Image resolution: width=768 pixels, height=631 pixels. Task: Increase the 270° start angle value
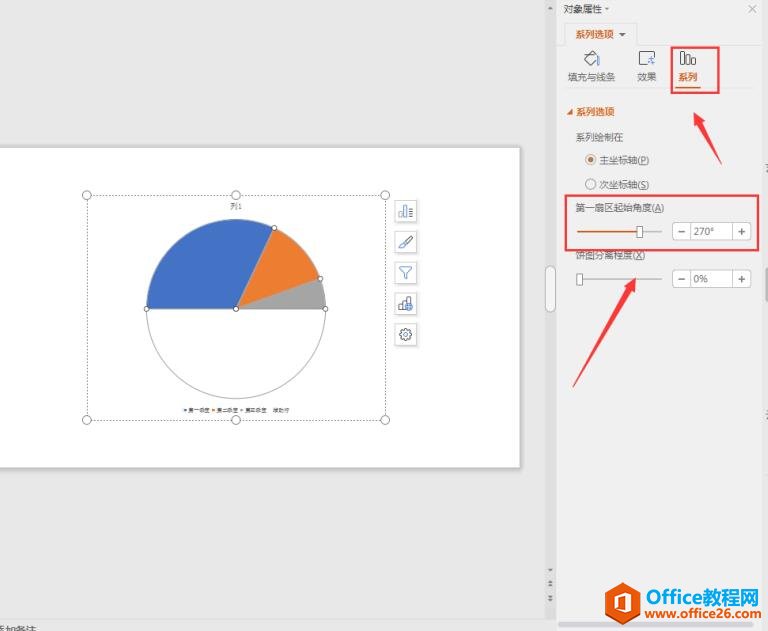click(742, 231)
